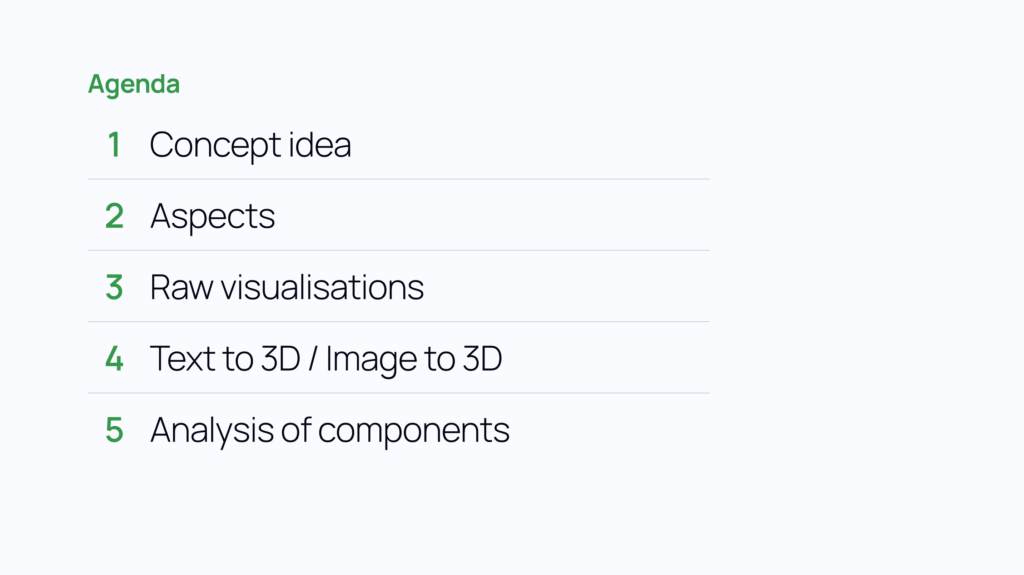Viewport: 1024px width, 575px height.
Task: Select the green number 2
Action: click(114, 216)
